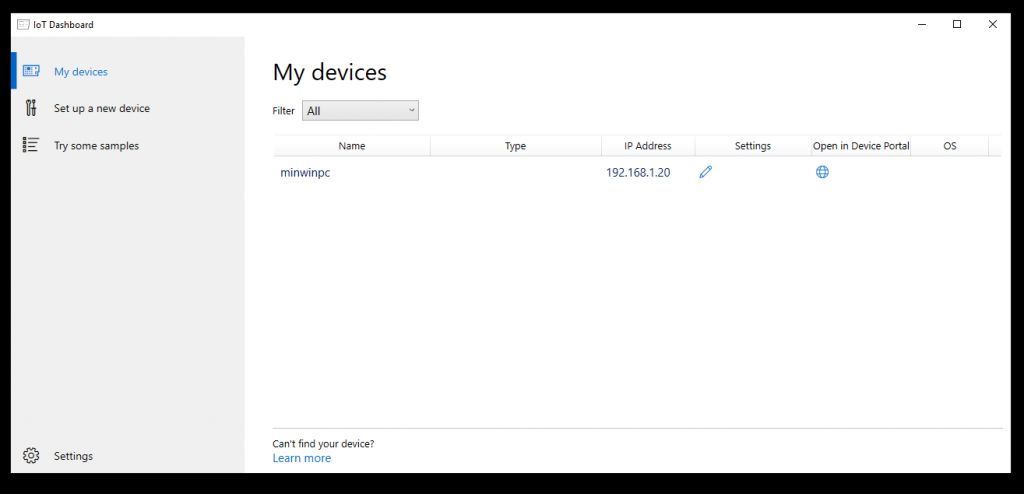
Task: Click the Settings gear icon in sidebar
Action: [31, 455]
